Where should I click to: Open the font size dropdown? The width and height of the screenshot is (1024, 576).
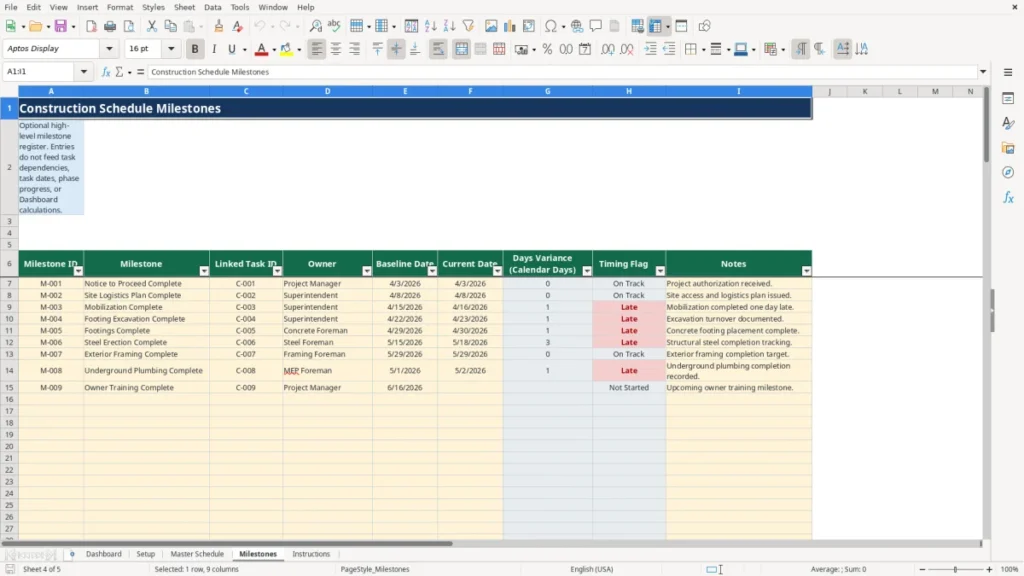pos(171,49)
